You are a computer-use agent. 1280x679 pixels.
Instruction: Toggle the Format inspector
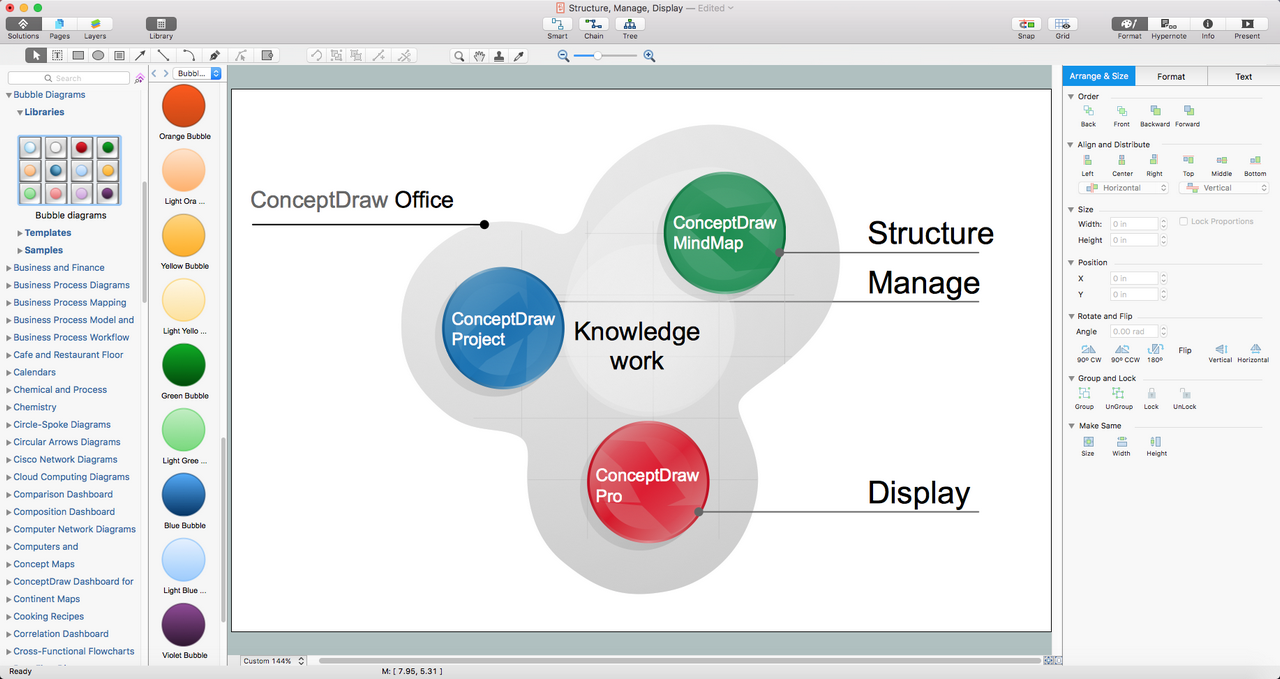(1129, 24)
